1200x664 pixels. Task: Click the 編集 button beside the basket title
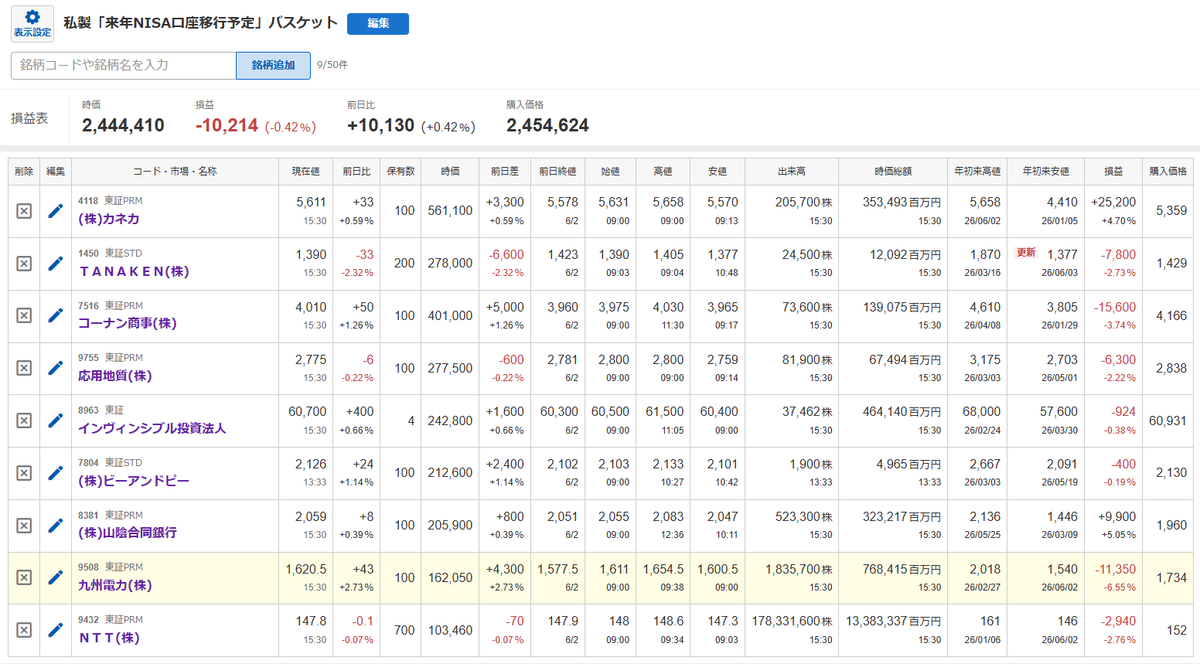pos(378,23)
